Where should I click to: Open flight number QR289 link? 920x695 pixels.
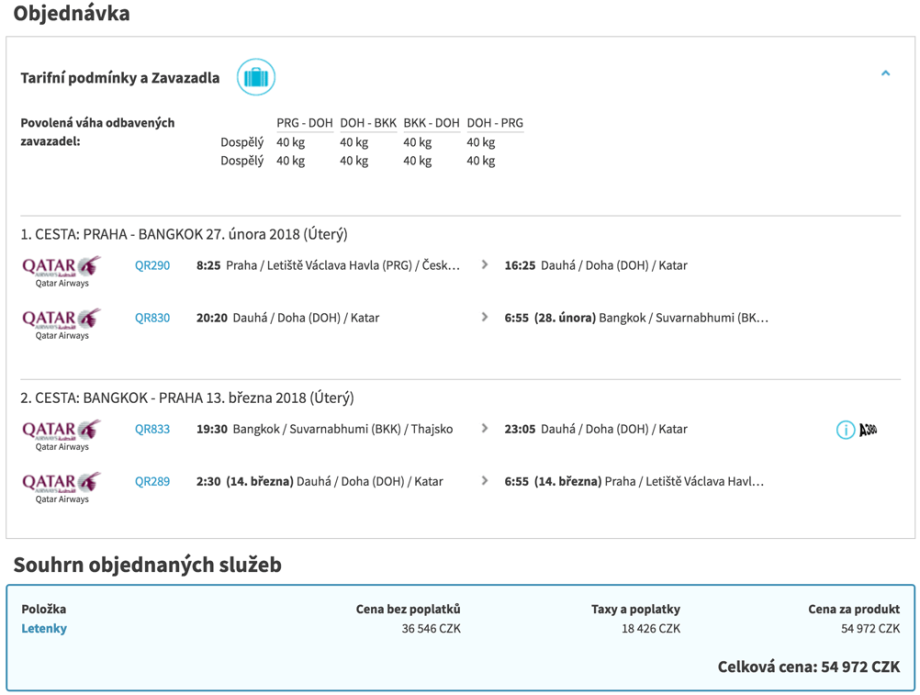tap(152, 482)
